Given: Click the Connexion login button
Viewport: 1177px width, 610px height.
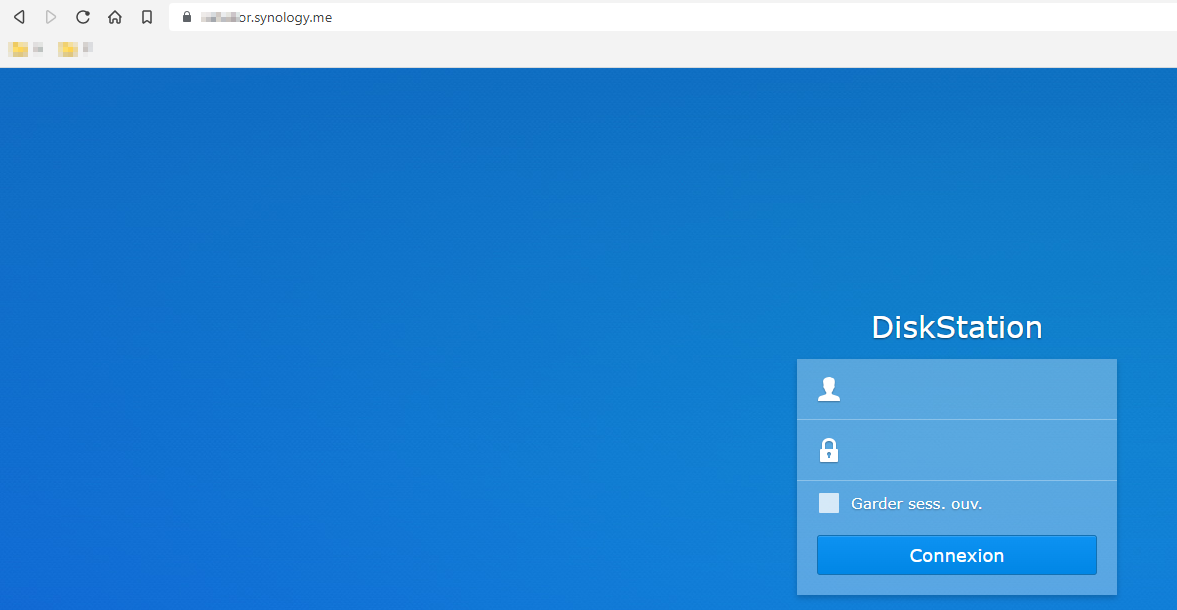Looking at the screenshot, I should (x=957, y=555).
